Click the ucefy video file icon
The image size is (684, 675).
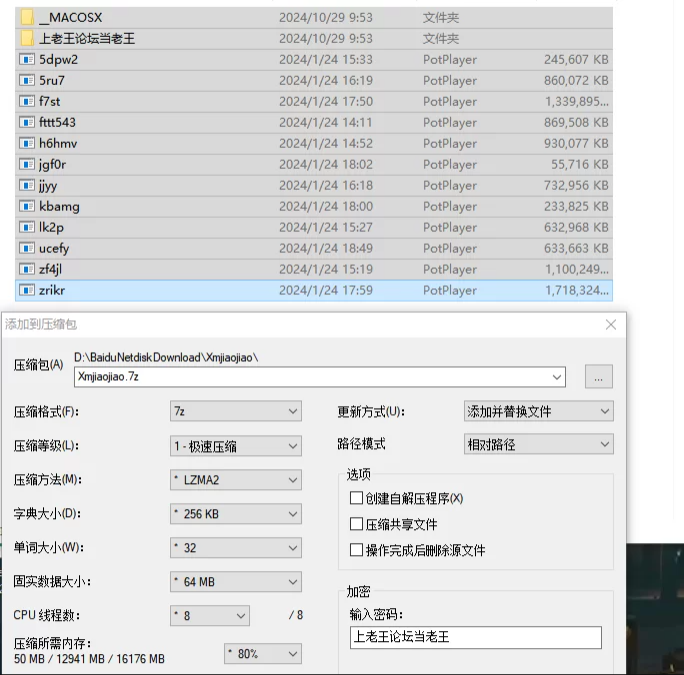[x=27, y=248]
